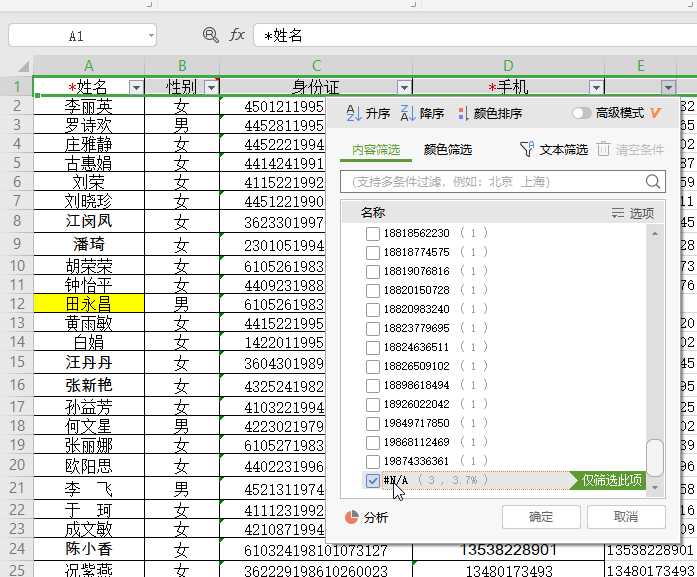Select column B header
Screen dimensions: 697x577
coord(182,66)
